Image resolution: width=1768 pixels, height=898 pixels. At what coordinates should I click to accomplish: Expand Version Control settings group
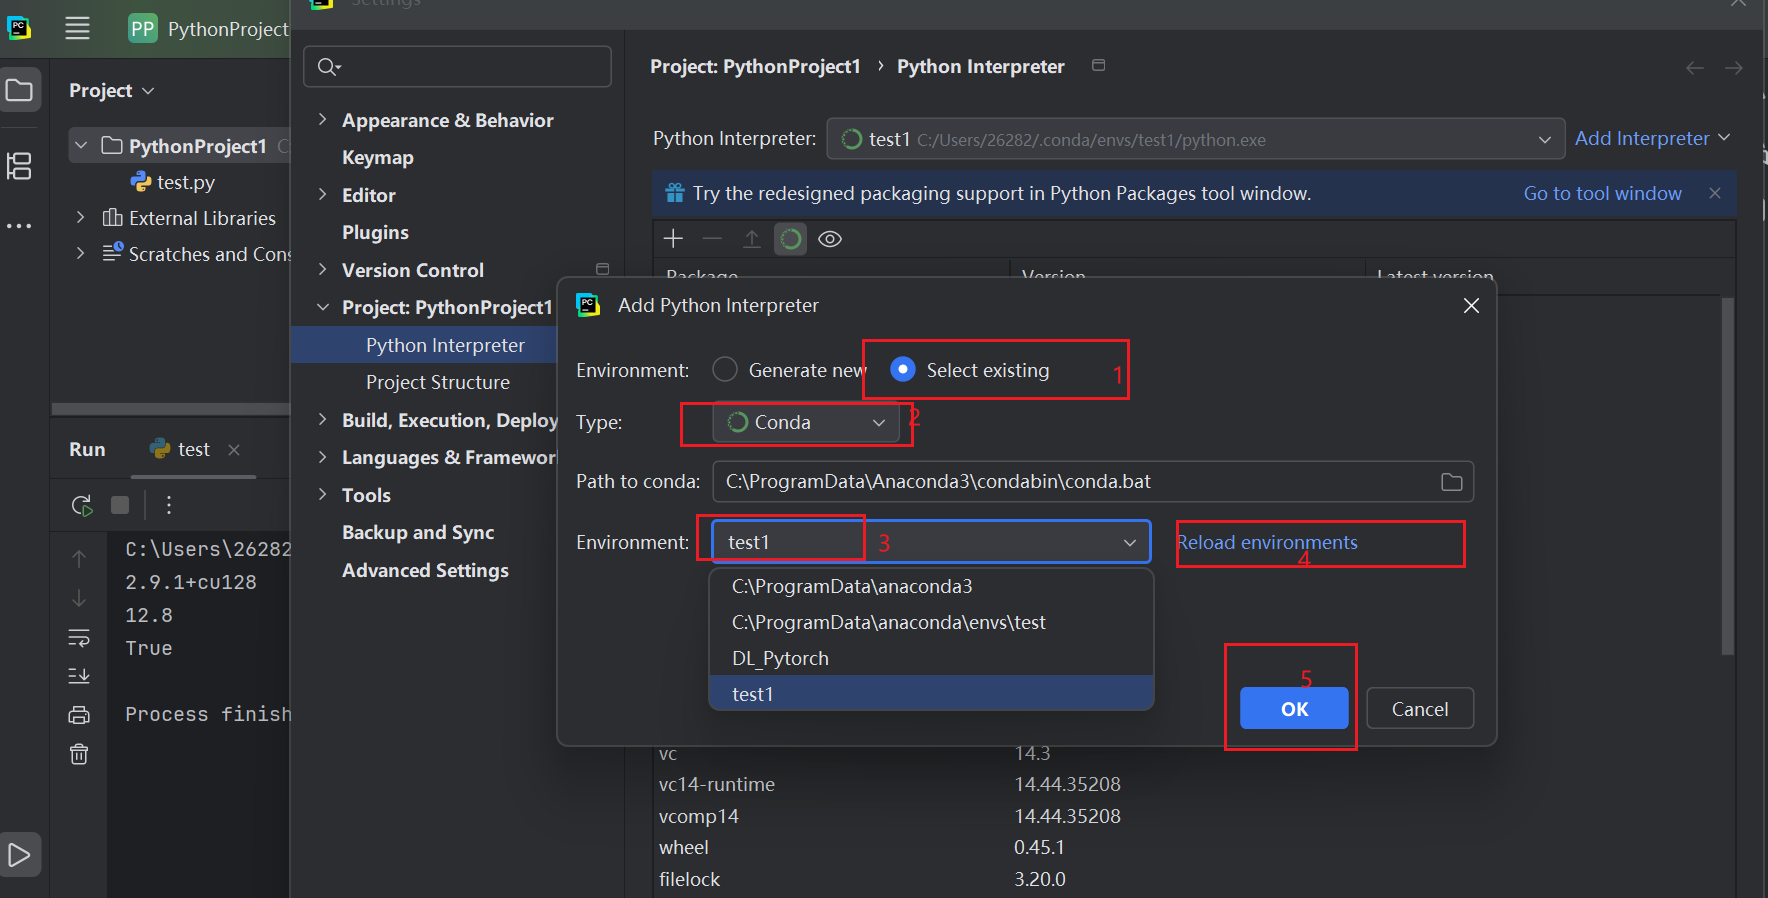pos(322,269)
